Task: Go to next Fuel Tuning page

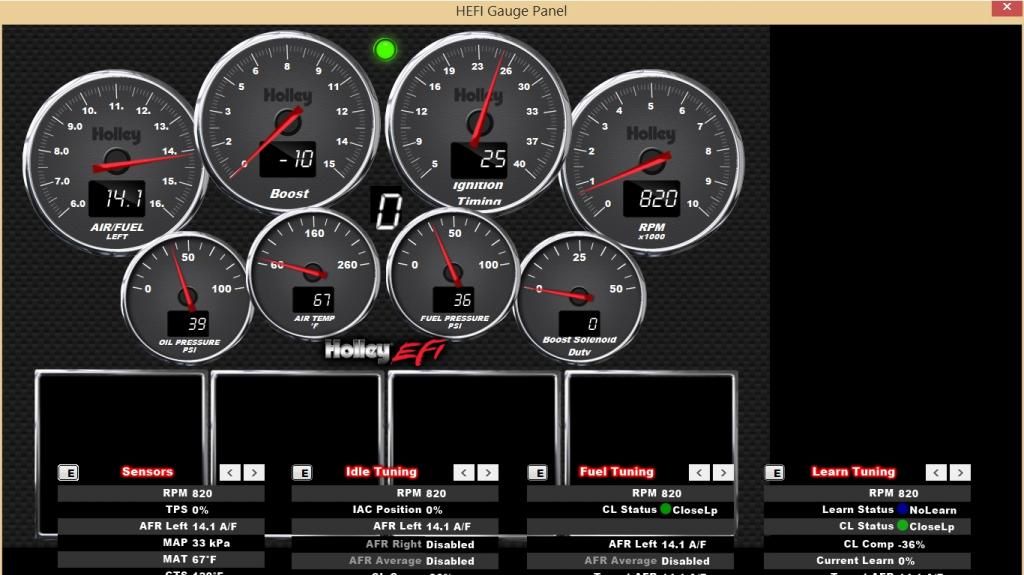Action: tap(724, 472)
